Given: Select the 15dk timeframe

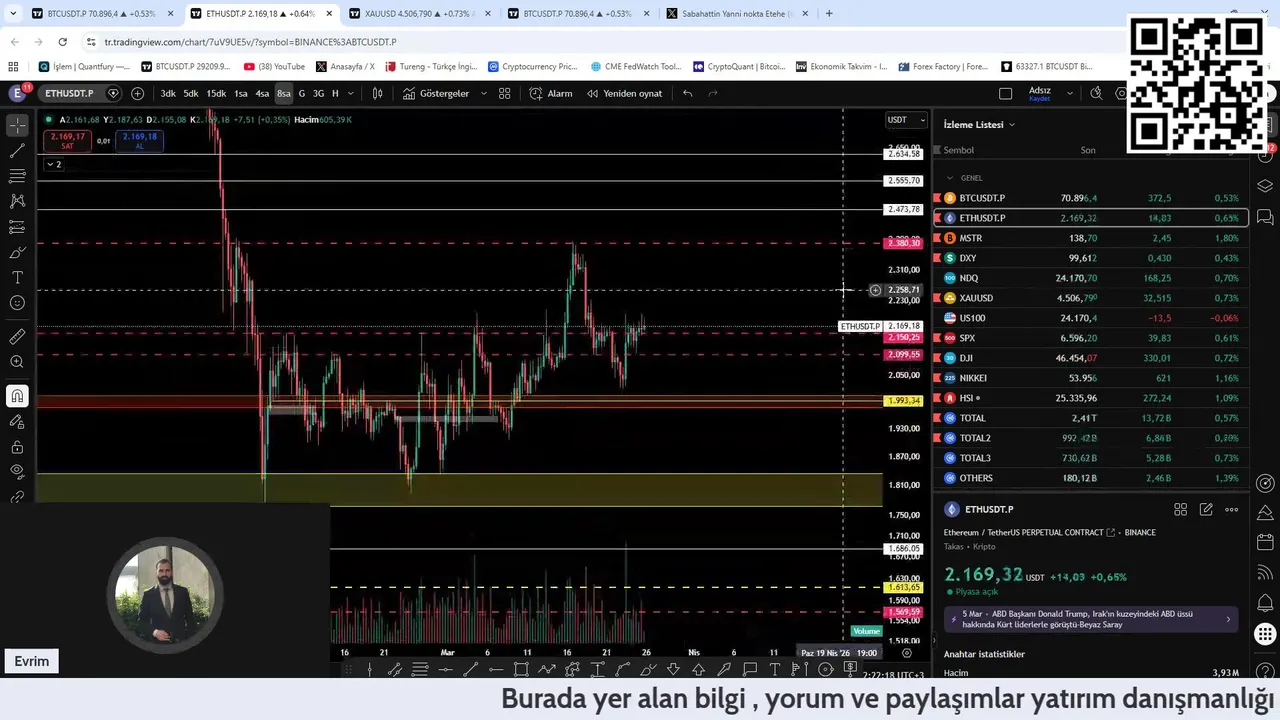Looking at the screenshot, I should pos(216,93).
